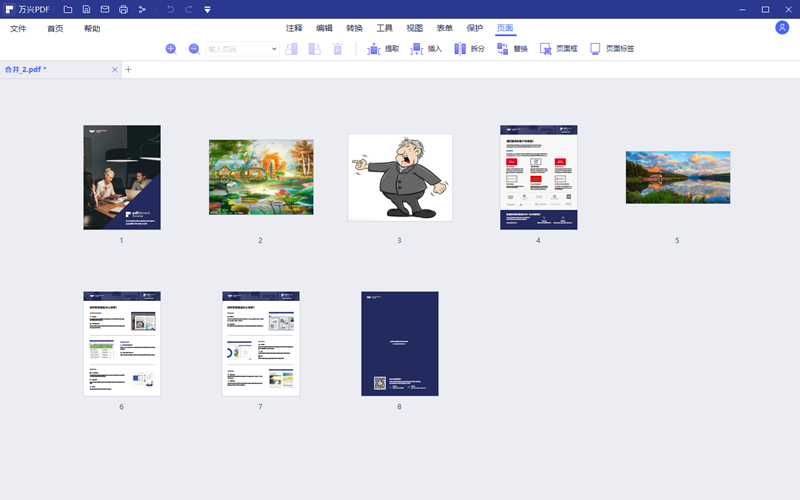The width and height of the screenshot is (800, 500).
Task: Click the zoom out magnifier icon
Action: coord(194,48)
